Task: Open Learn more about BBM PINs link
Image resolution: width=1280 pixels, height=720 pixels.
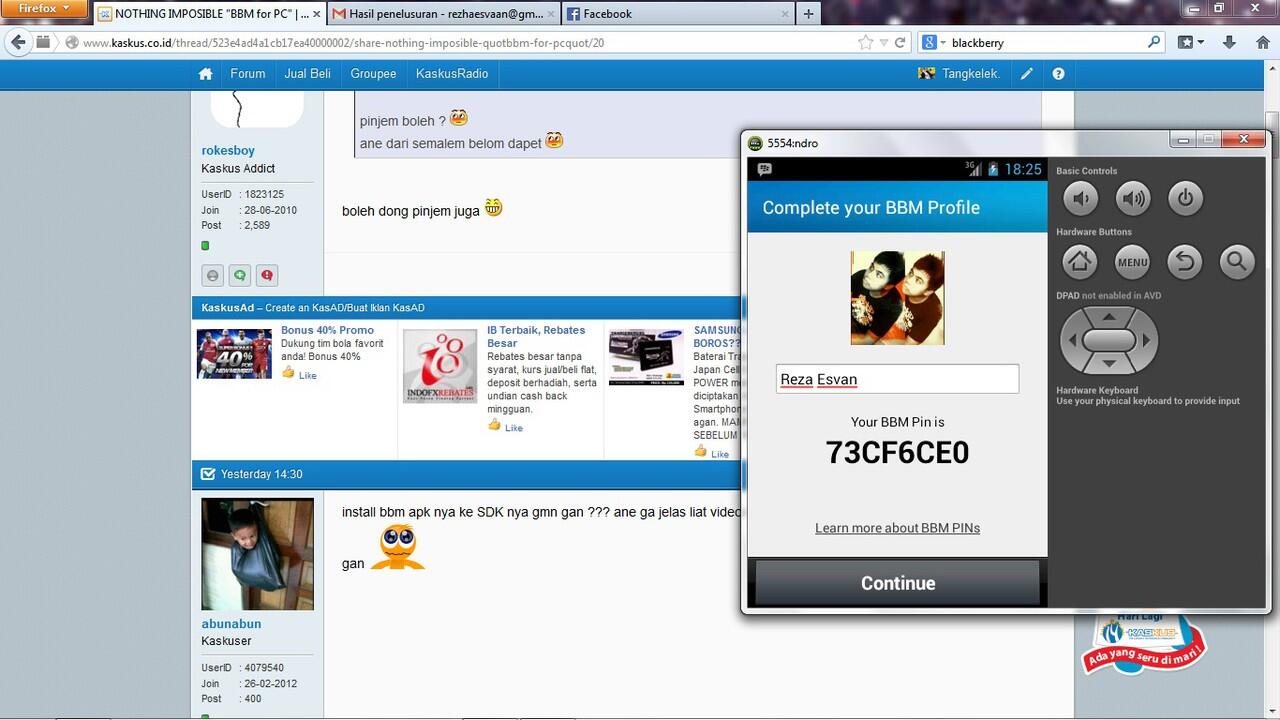Action: tap(897, 528)
